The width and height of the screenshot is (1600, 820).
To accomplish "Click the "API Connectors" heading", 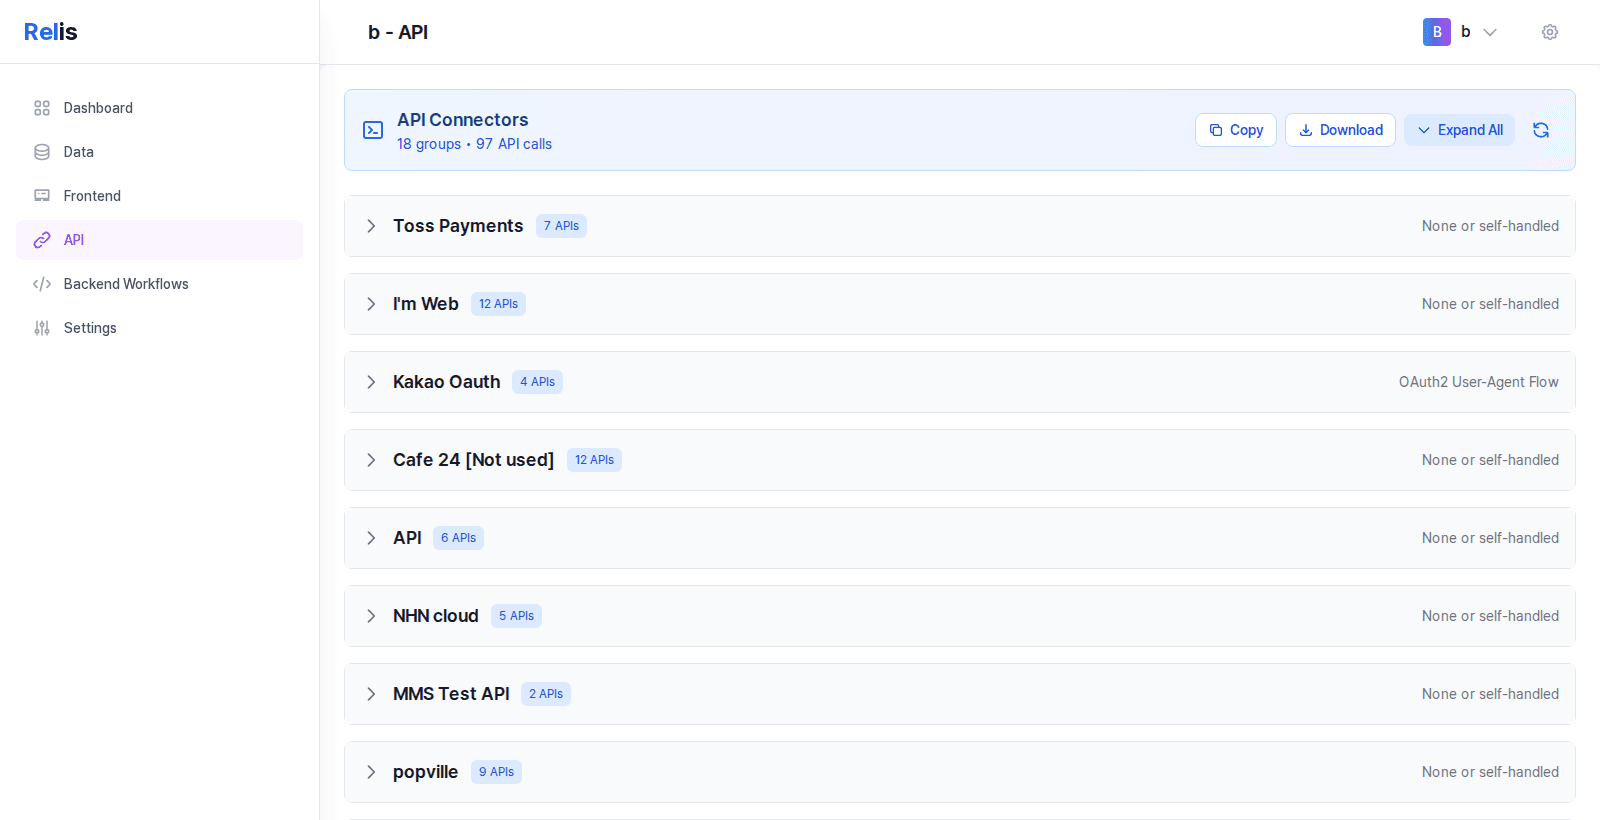I will (x=462, y=120).
